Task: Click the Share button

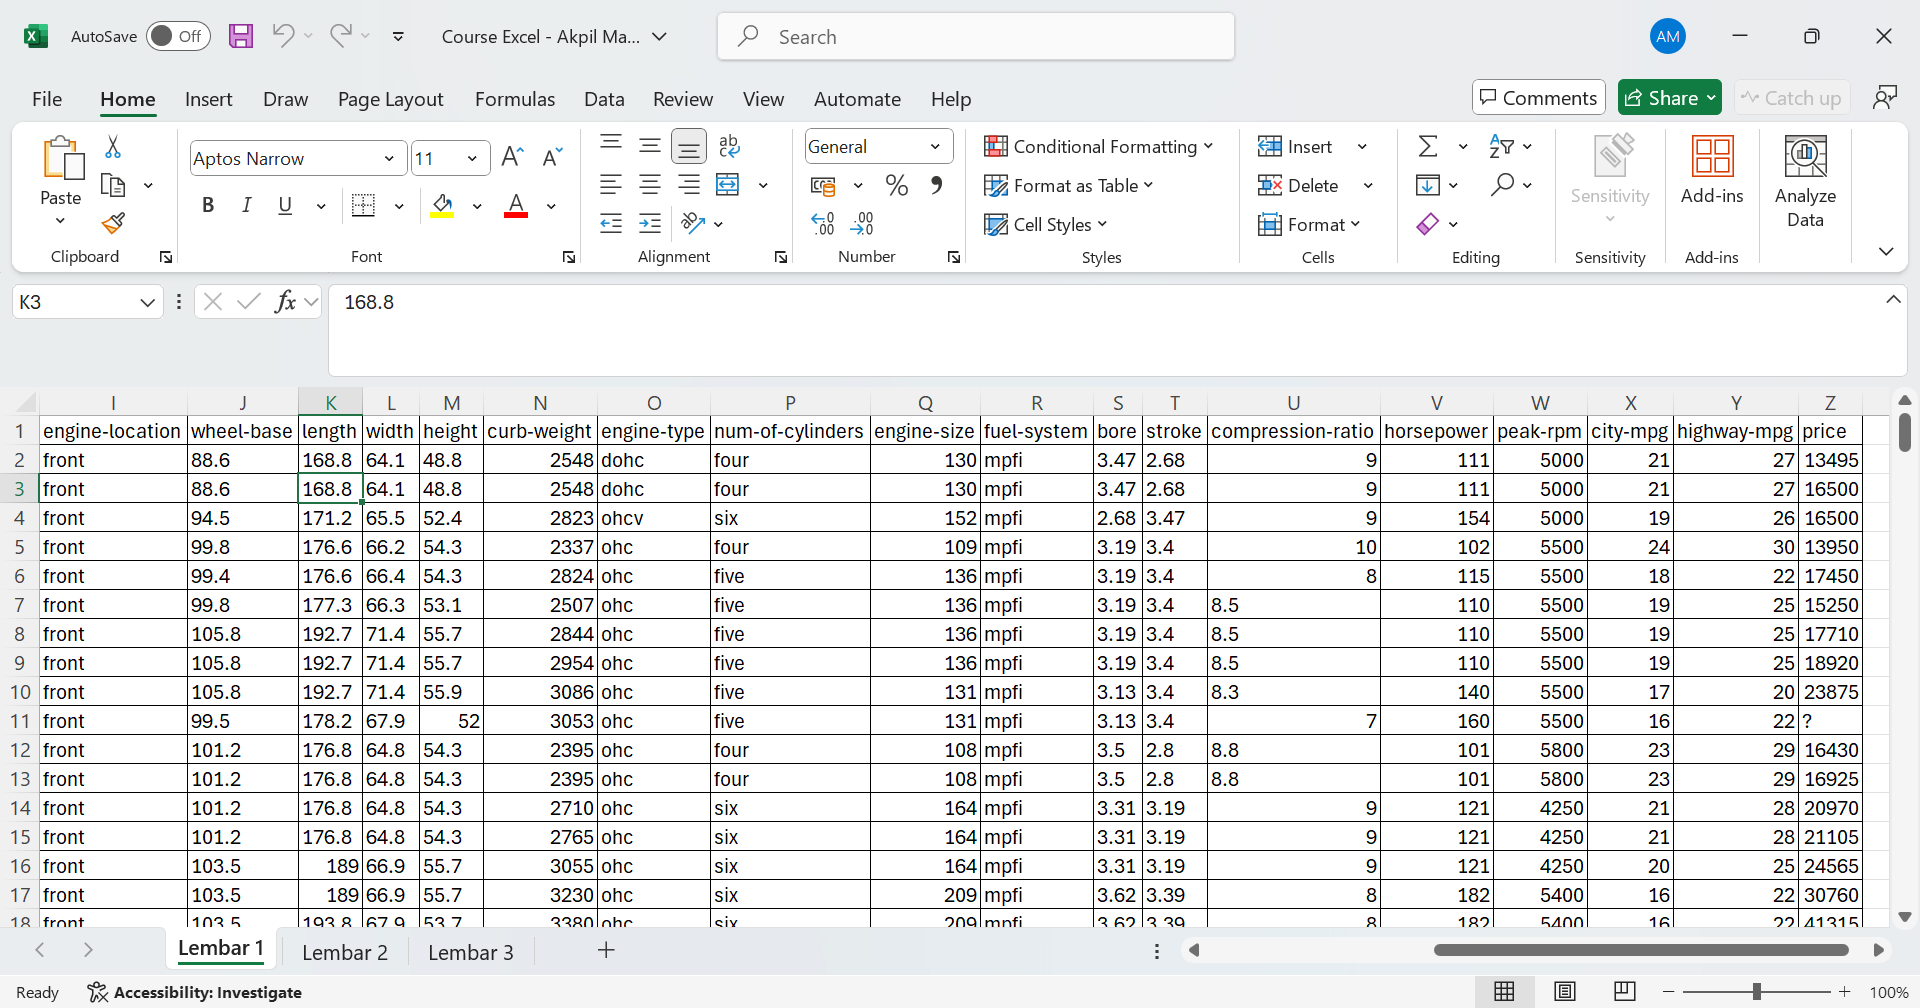Action: coord(1669,97)
